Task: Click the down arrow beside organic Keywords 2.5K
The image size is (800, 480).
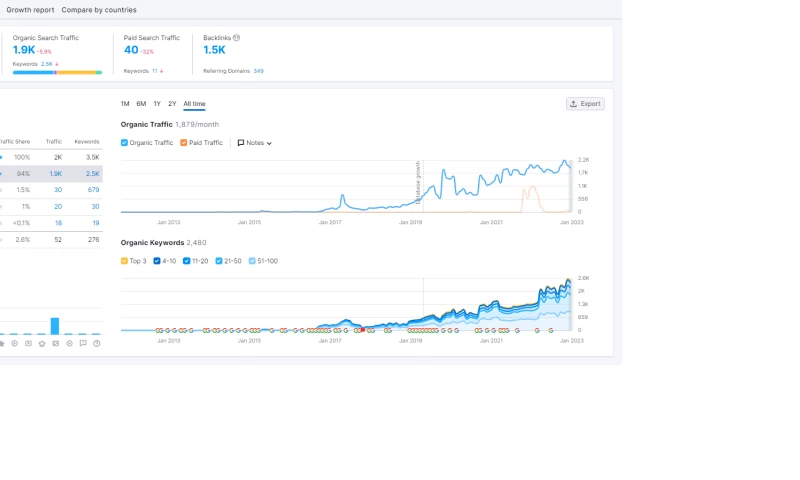Action: [x=57, y=64]
